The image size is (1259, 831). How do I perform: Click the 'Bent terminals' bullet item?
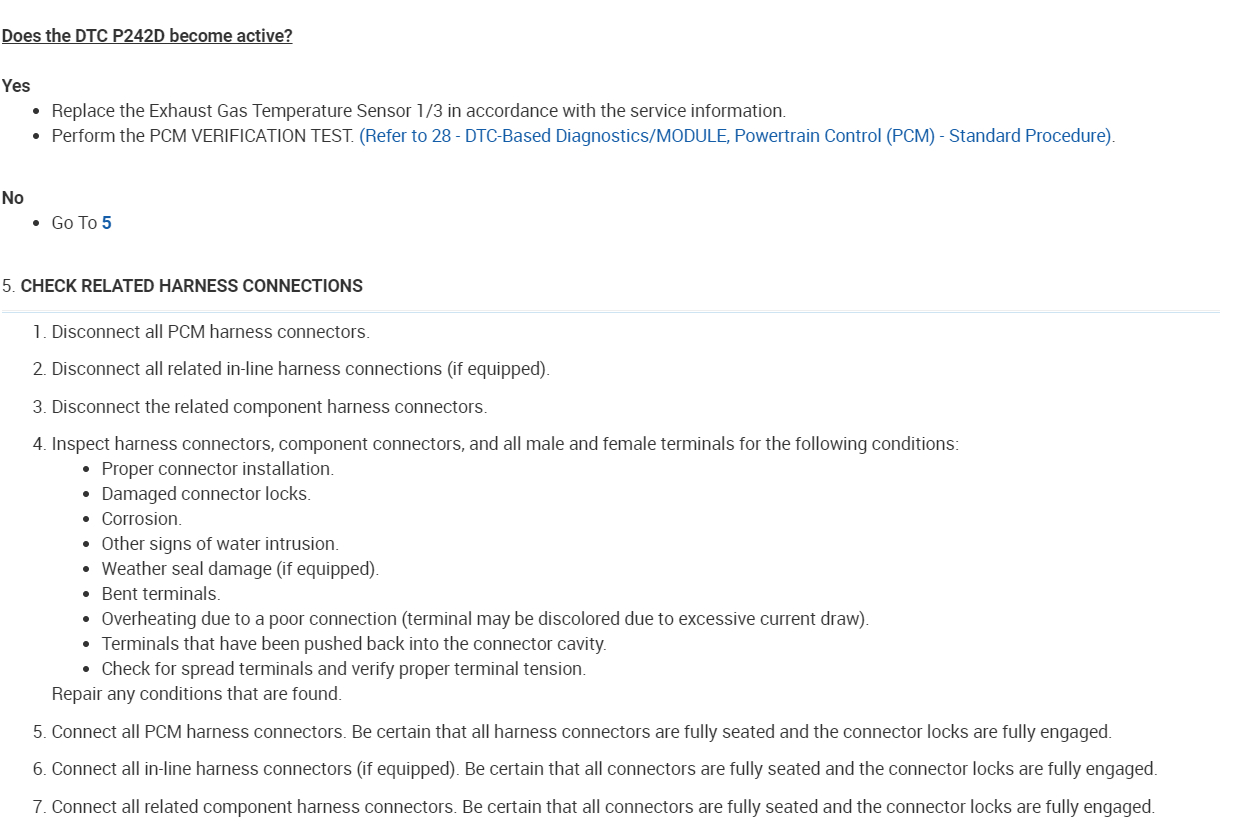tap(160, 594)
